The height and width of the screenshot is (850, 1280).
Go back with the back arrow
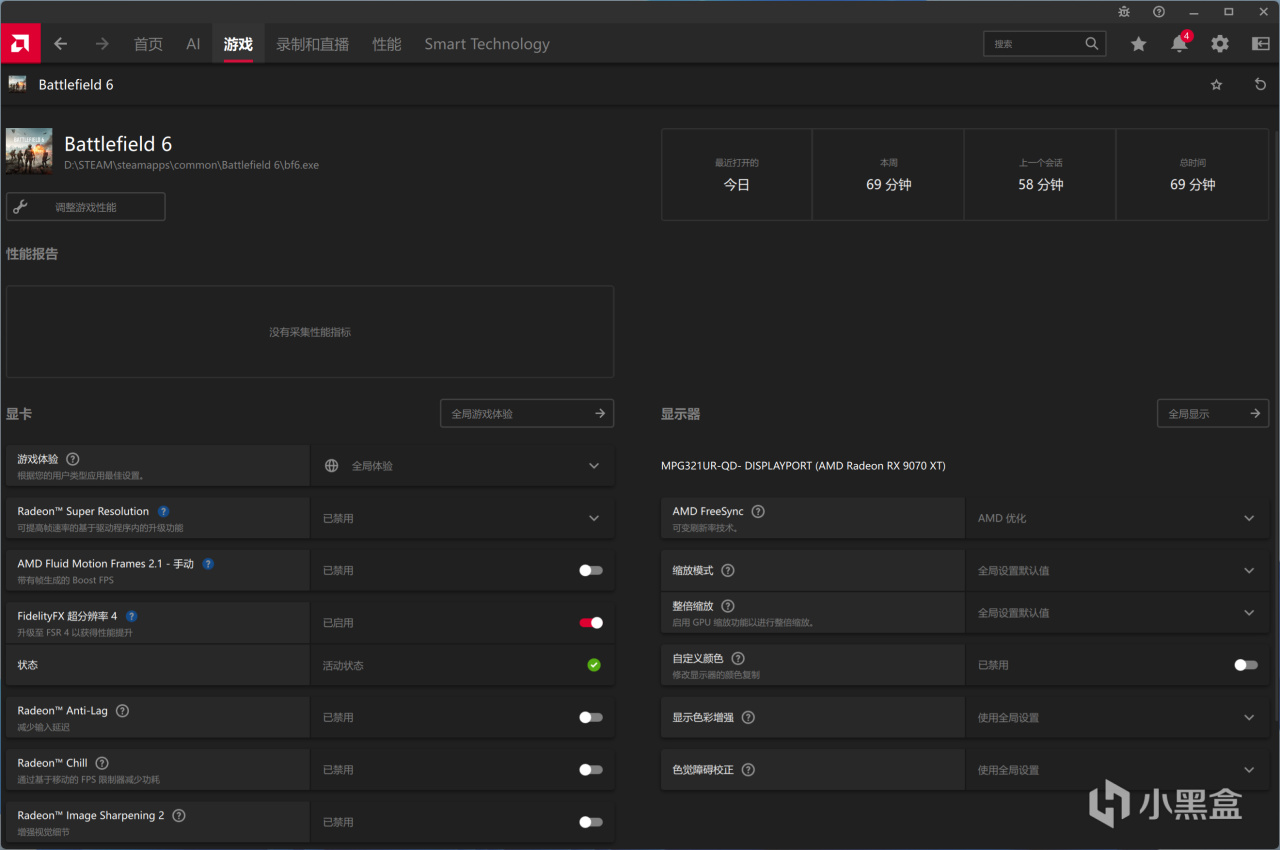pos(61,44)
